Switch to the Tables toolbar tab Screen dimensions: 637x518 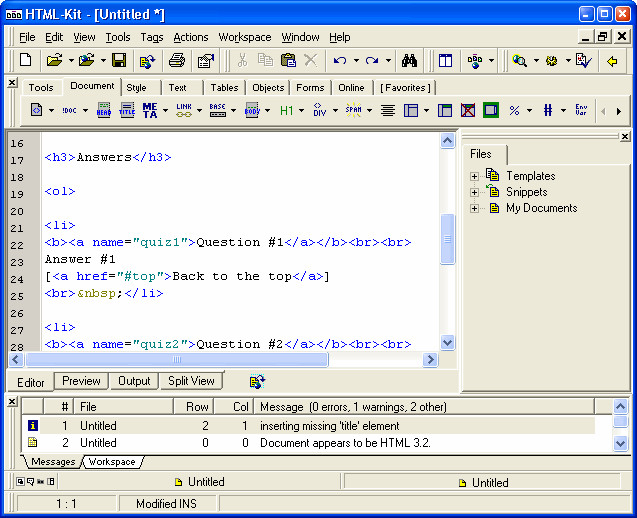(224, 88)
